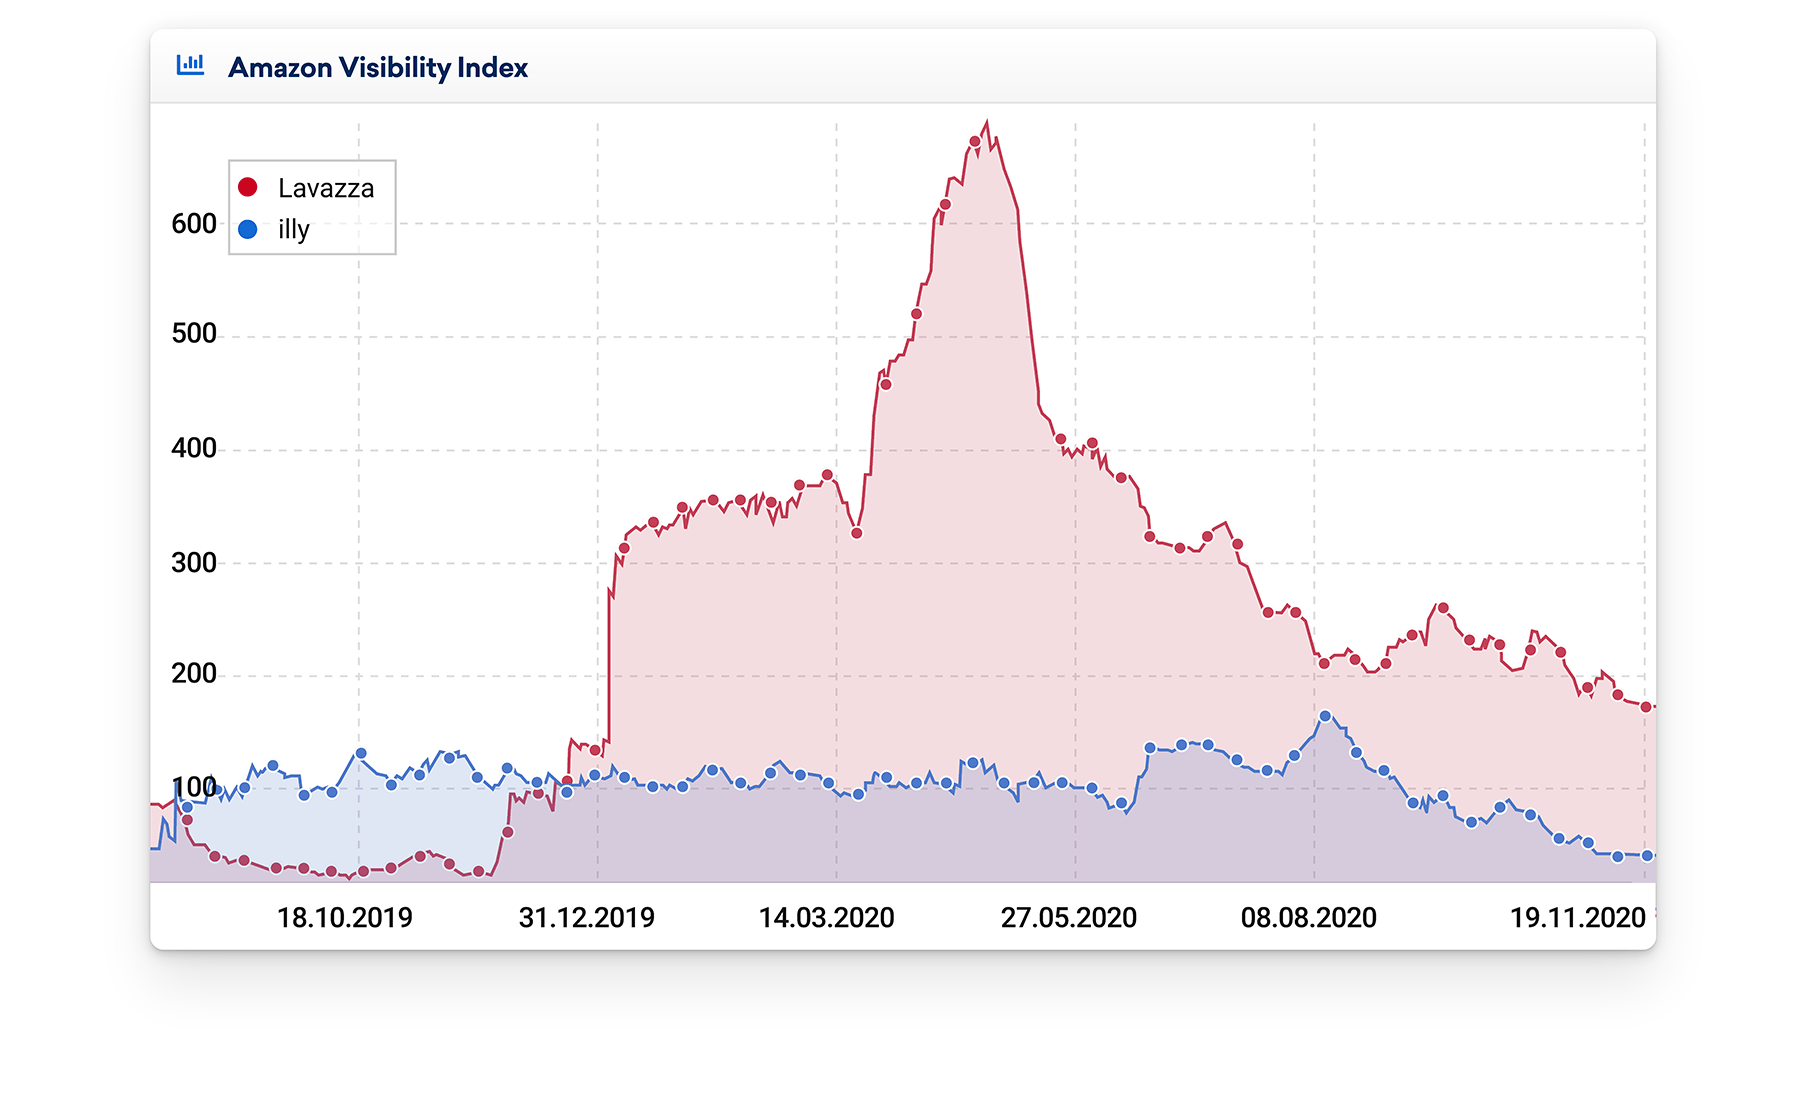Click the blue illy legend dot
The image size is (1806, 1096).
tap(248, 229)
